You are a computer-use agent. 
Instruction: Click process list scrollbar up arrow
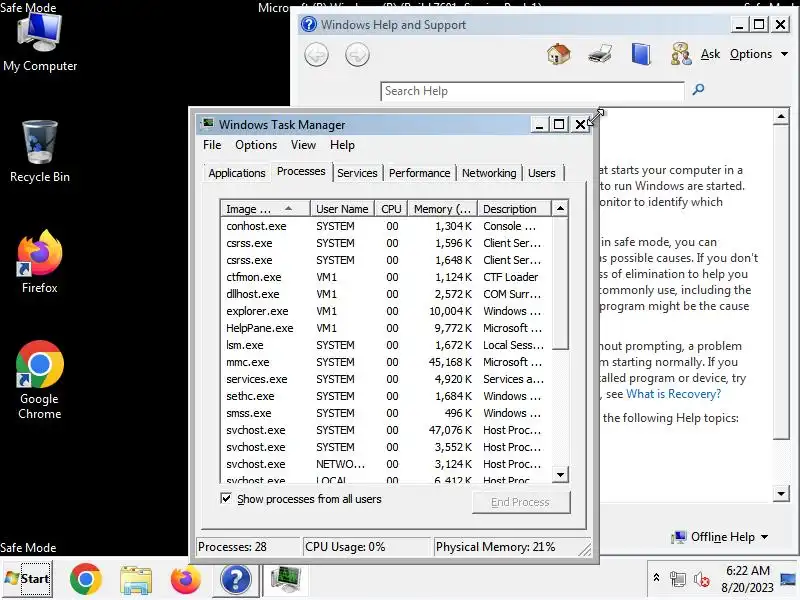click(x=560, y=208)
